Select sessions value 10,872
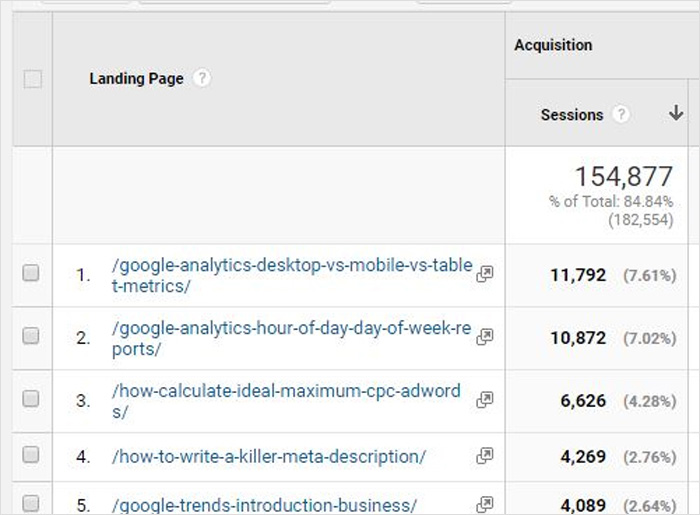The image size is (700, 515). (x=578, y=338)
